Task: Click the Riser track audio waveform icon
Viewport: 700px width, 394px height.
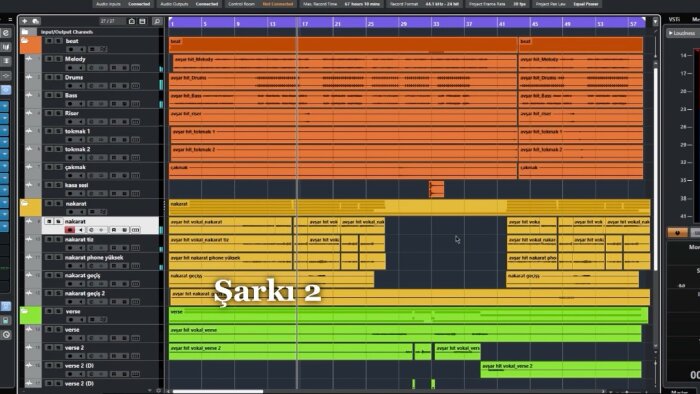Action: [x=29, y=113]
